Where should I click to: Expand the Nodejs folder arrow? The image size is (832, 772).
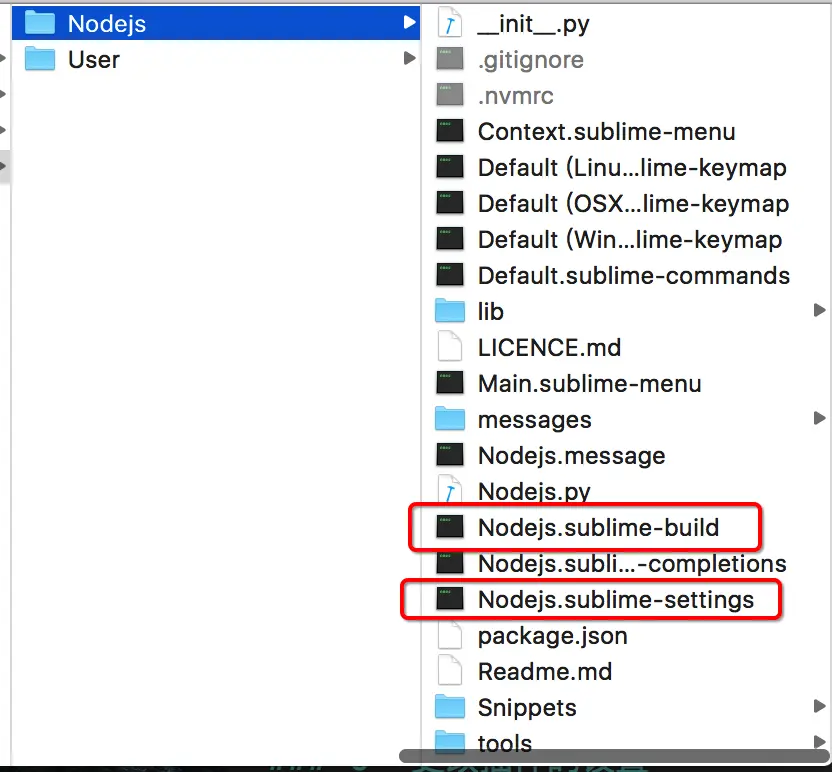coord(409,22)
